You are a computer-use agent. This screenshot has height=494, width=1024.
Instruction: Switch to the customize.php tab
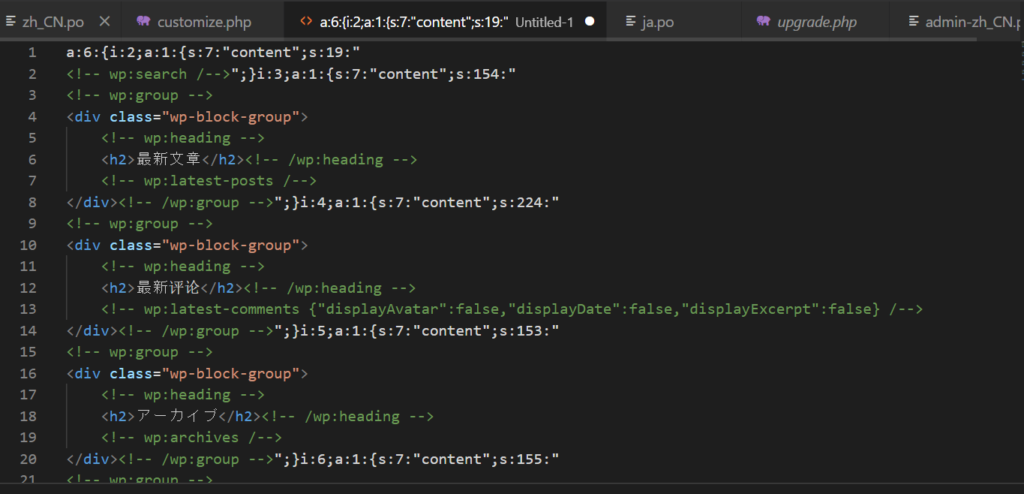click(x=205, y=21)
